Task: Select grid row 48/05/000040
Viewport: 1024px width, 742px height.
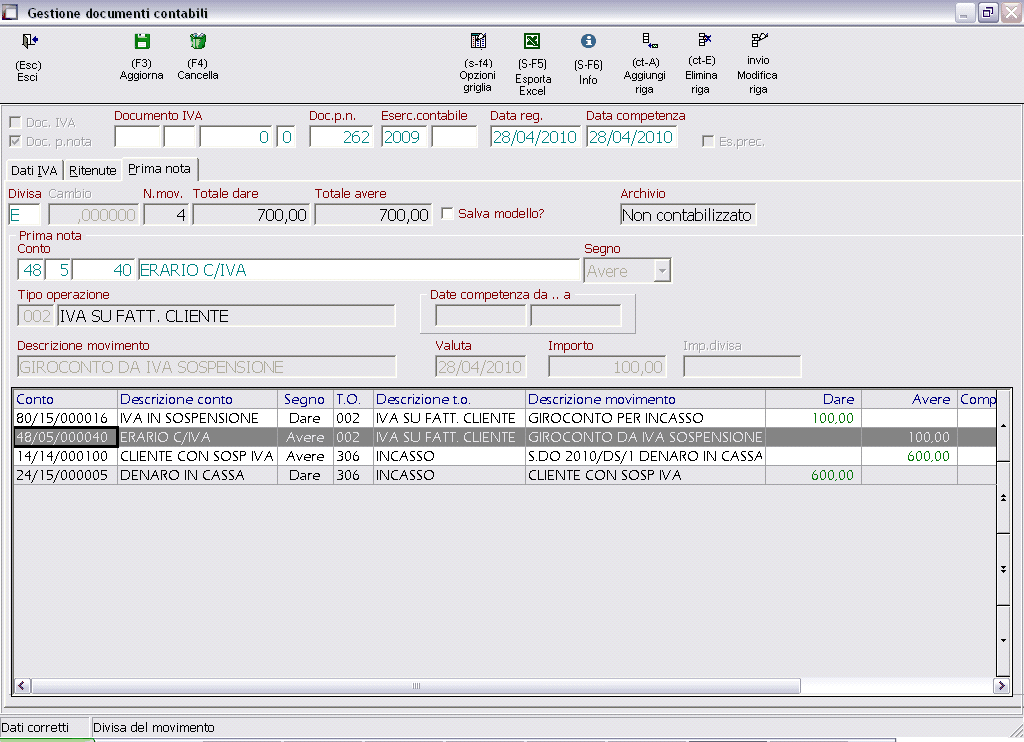Action: (504, 437)
